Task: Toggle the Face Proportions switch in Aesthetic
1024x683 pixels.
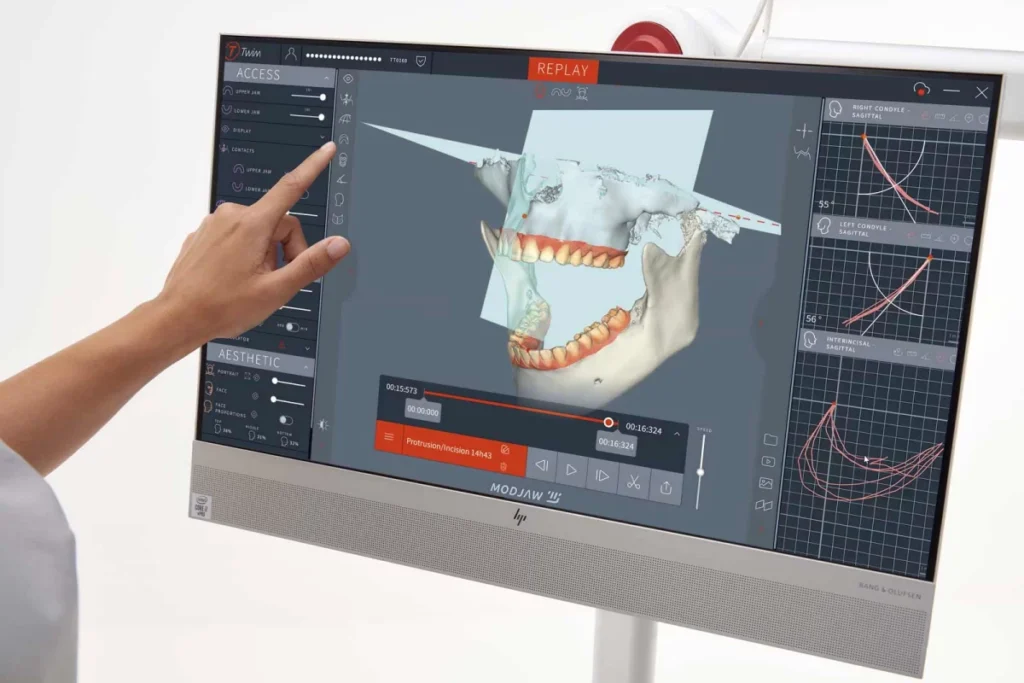Action: pos(286,420)
